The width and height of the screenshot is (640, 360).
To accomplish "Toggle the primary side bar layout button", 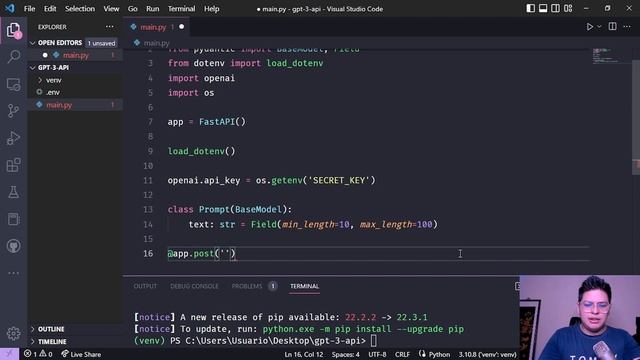I will pos(530,9).
